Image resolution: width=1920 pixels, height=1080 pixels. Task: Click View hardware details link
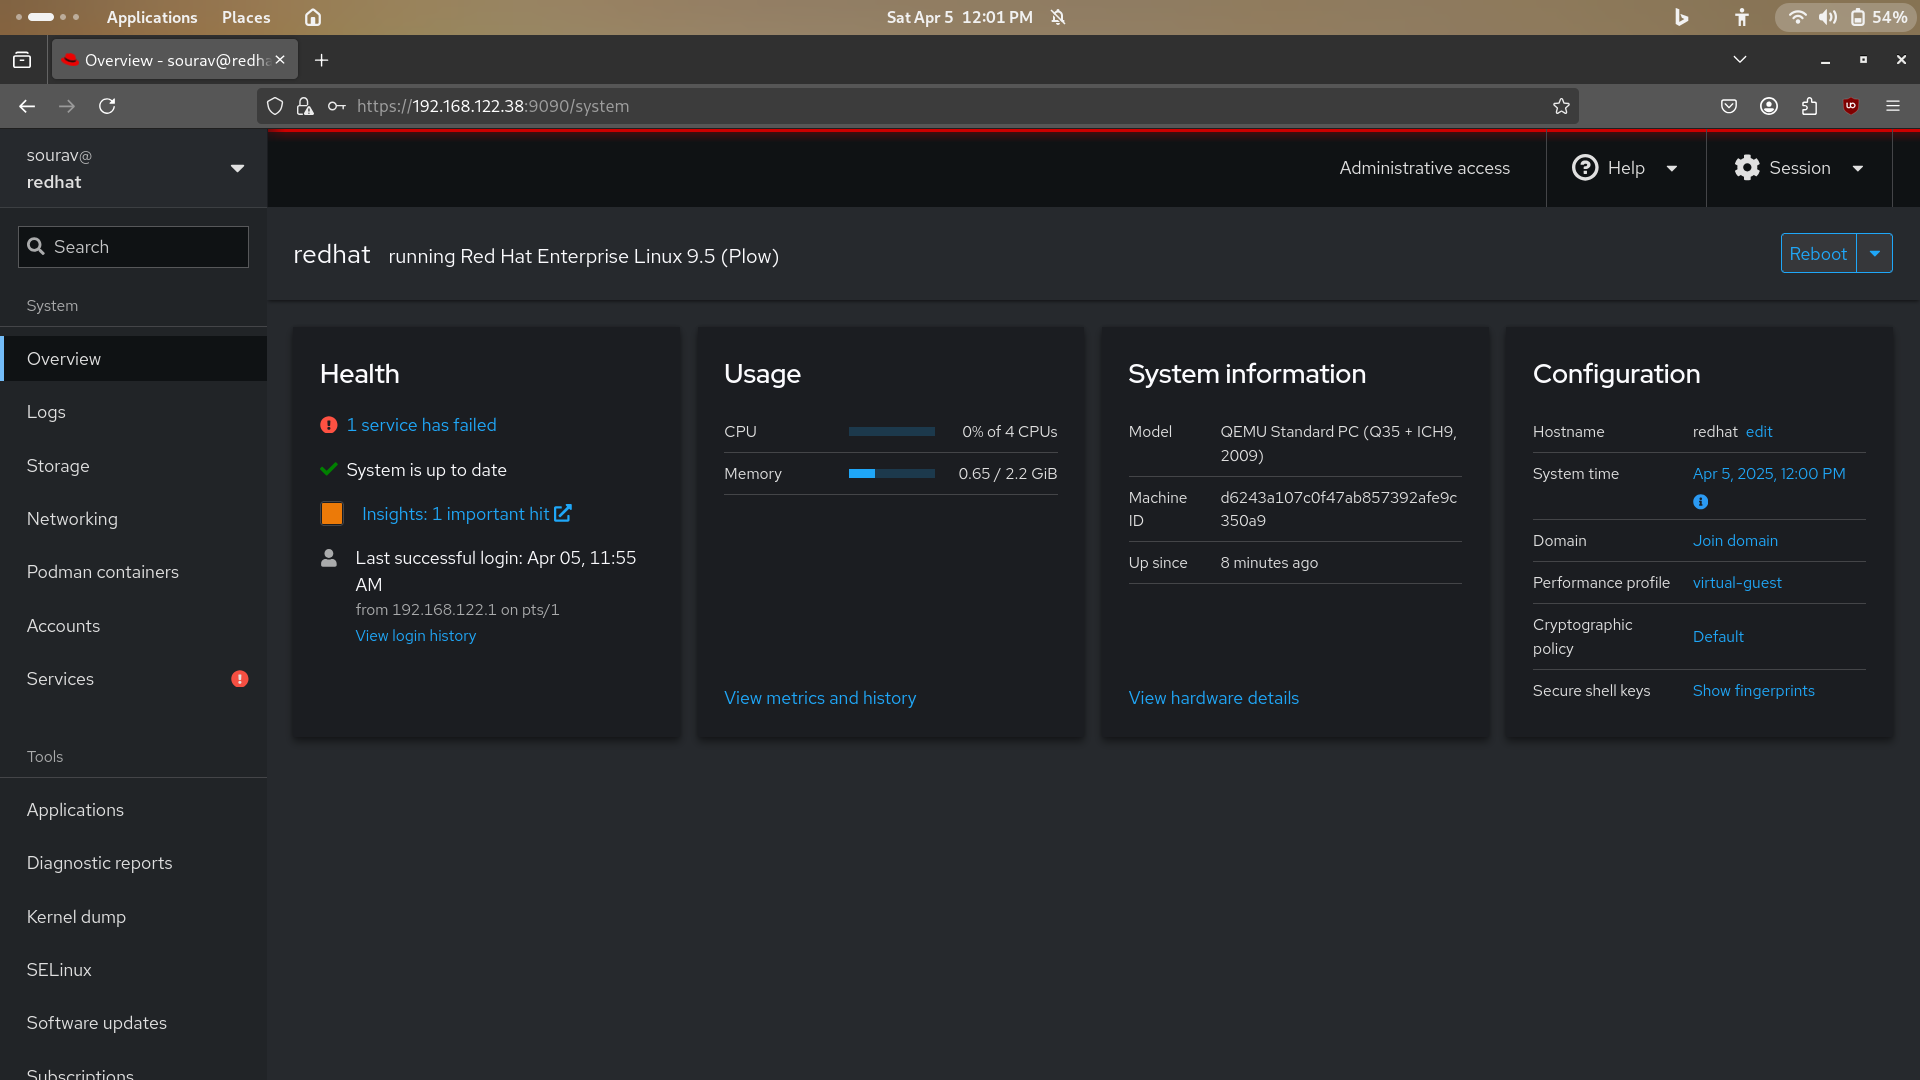pyautogui.click(x=1214, y=698)
